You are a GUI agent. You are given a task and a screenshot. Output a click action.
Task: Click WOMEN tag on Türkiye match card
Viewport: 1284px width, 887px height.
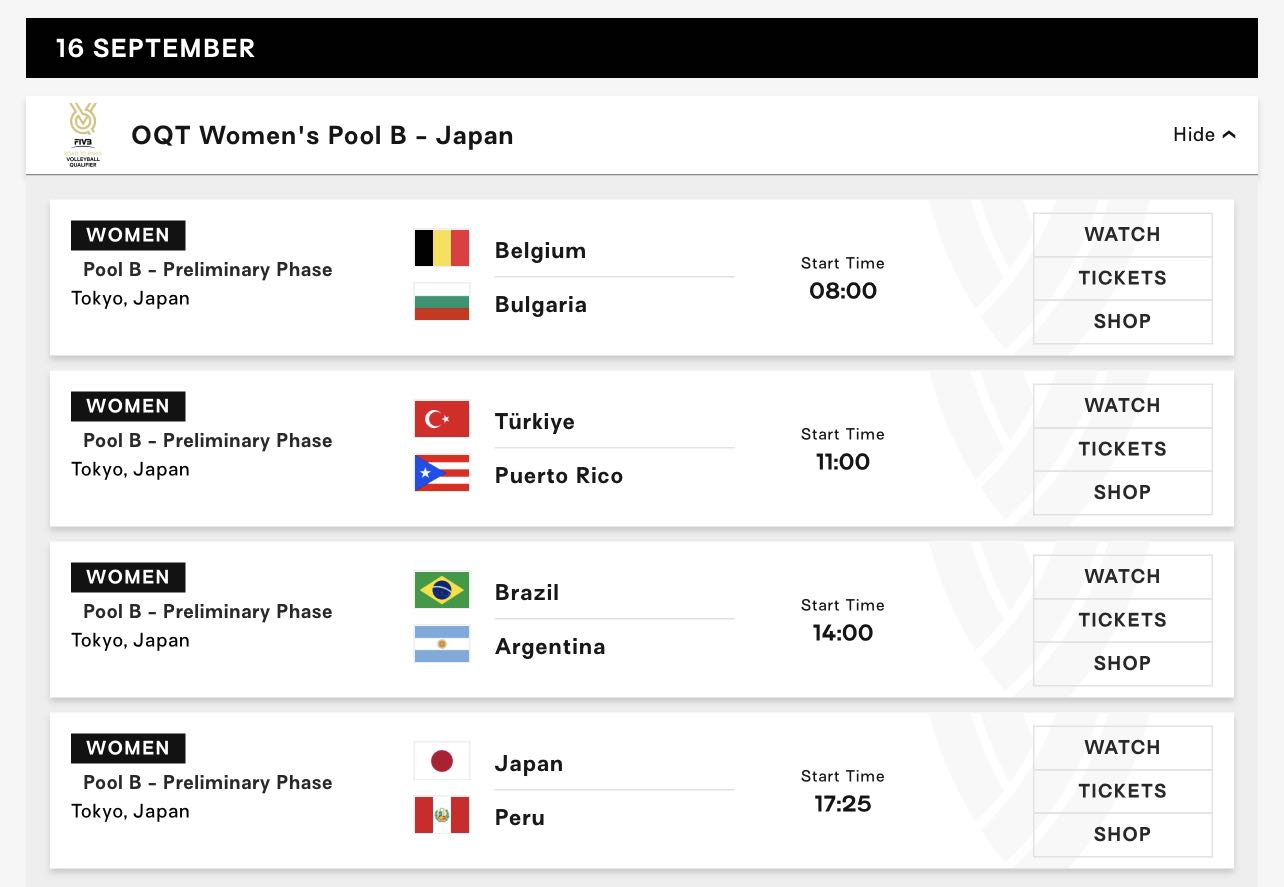pyautogui.click(x=128, y=406)
